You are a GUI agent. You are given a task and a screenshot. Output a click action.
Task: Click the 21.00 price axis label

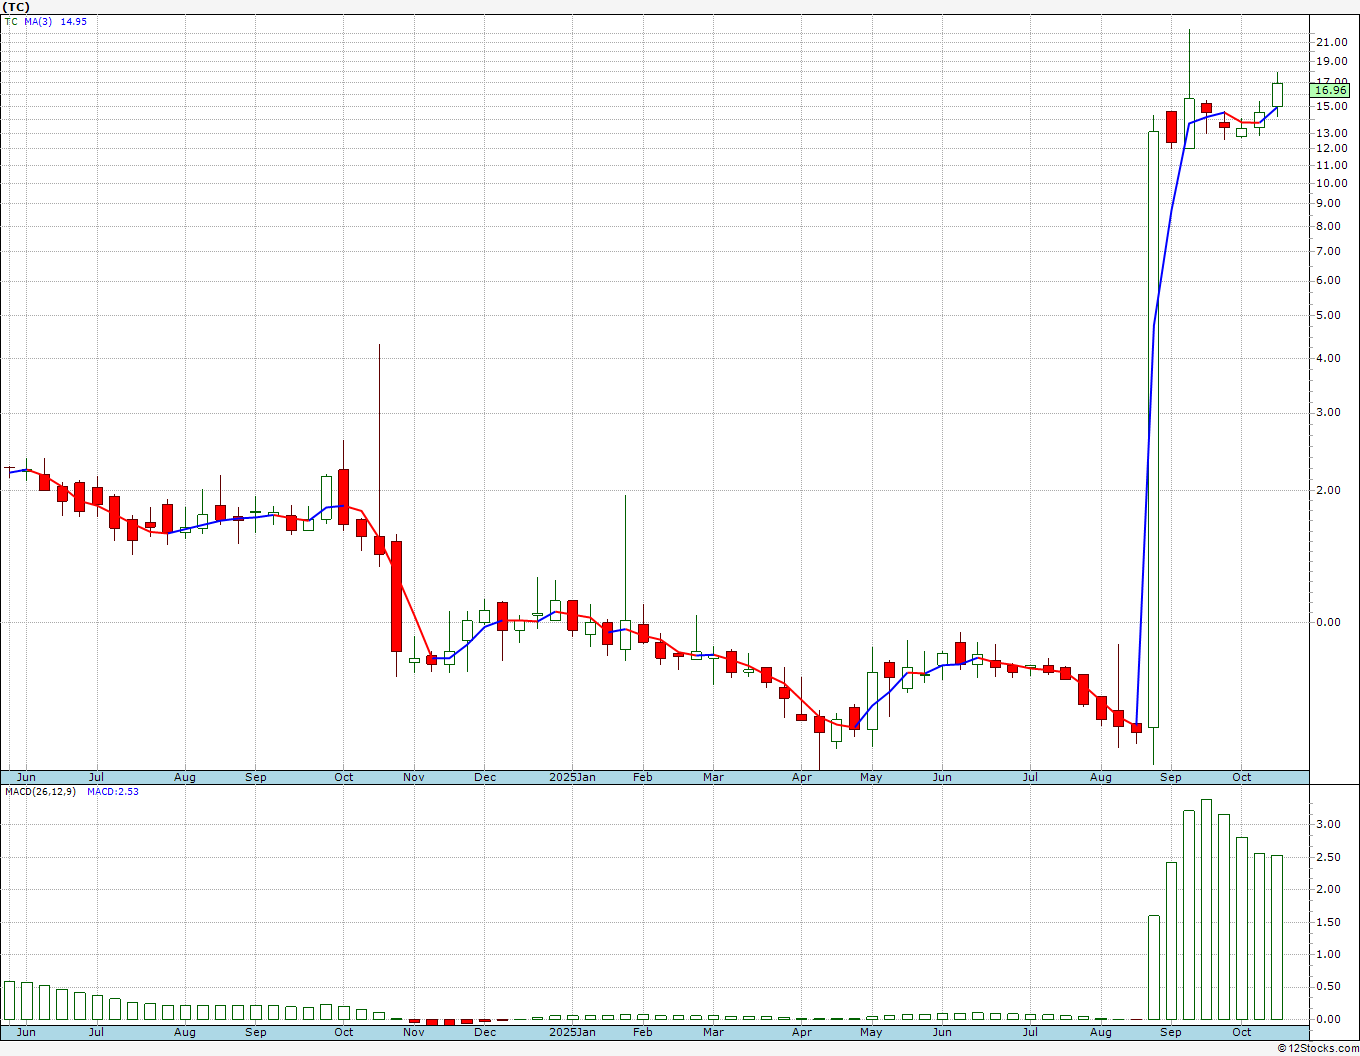tap(1331, 42)
